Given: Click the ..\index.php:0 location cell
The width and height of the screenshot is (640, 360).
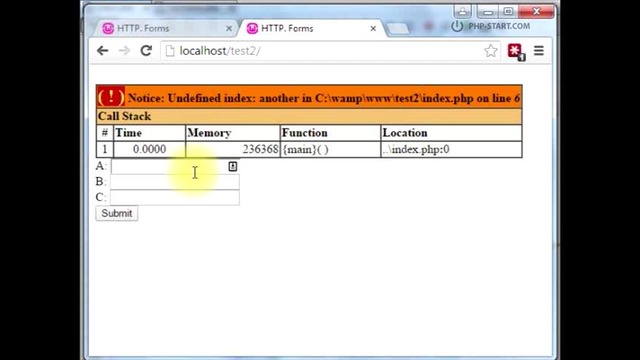Looking at the screenshot, I should pos(451,149).
